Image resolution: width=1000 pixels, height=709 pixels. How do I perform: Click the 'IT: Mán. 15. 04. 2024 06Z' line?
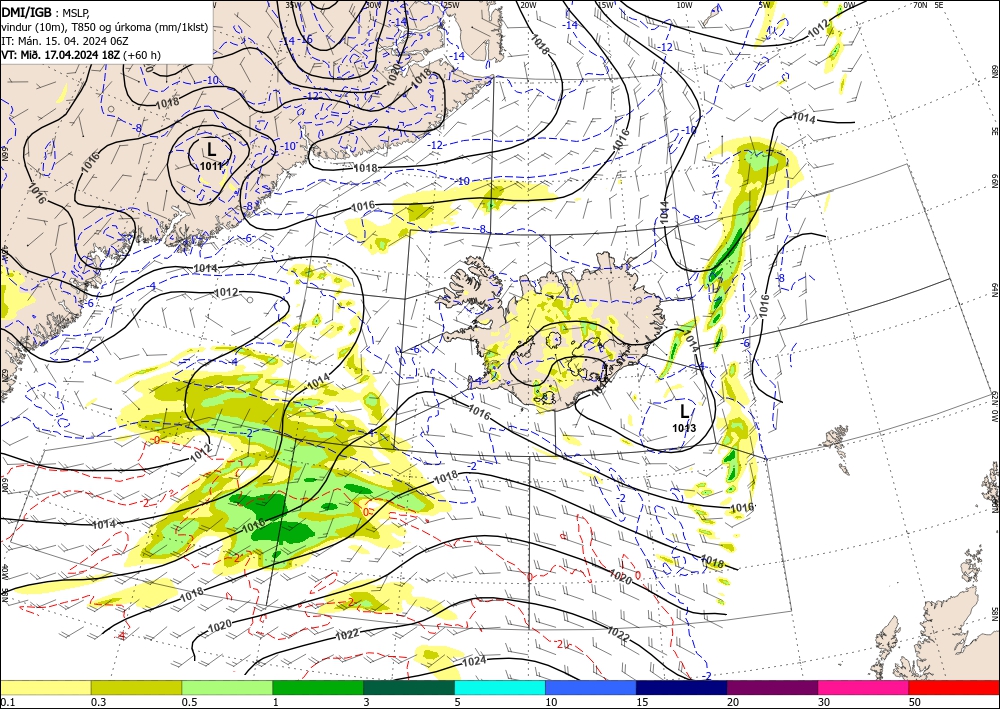63,41
